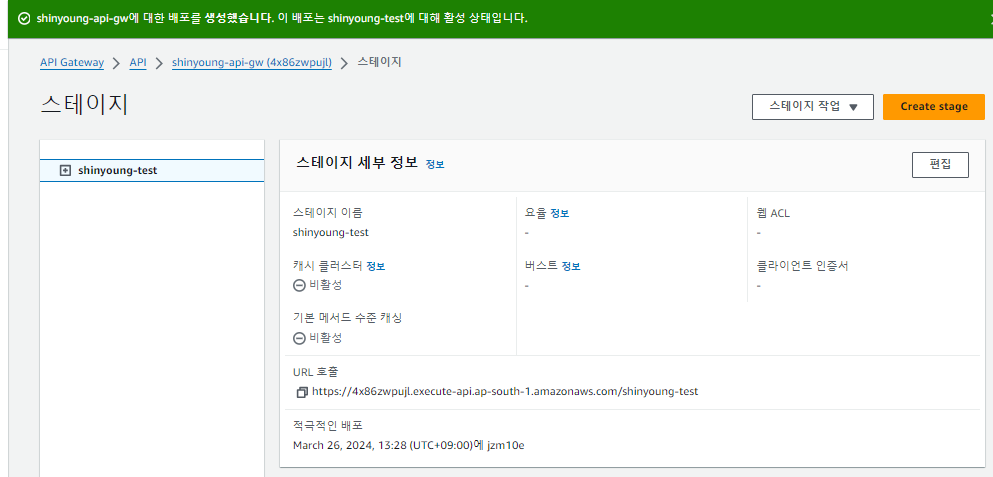Expand the shinyoung-test stage tree node

coord(65,170)
